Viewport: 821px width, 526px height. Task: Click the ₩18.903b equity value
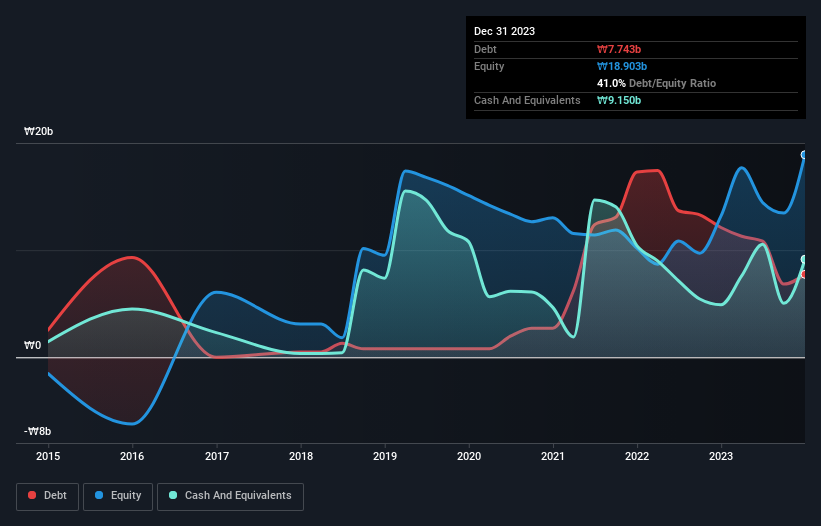pyautogui.click(x=622, y=66)
